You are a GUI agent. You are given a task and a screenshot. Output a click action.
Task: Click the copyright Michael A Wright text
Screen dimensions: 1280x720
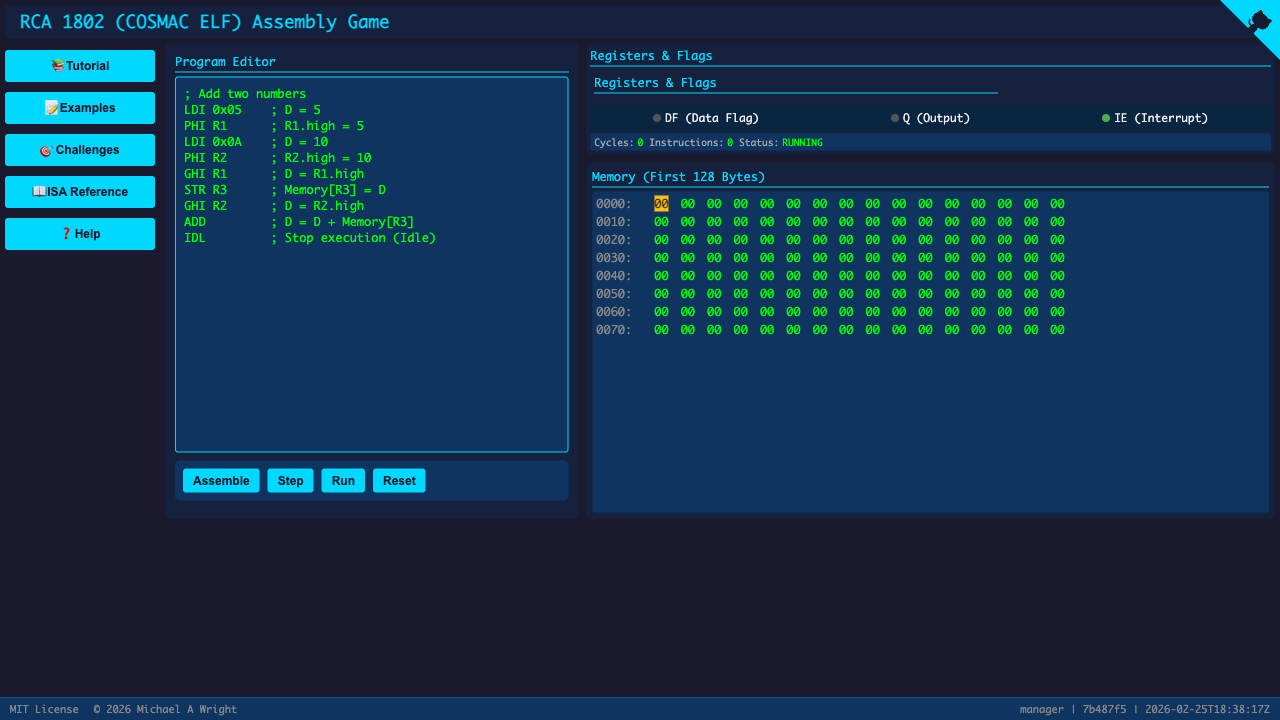pos(165,709)
